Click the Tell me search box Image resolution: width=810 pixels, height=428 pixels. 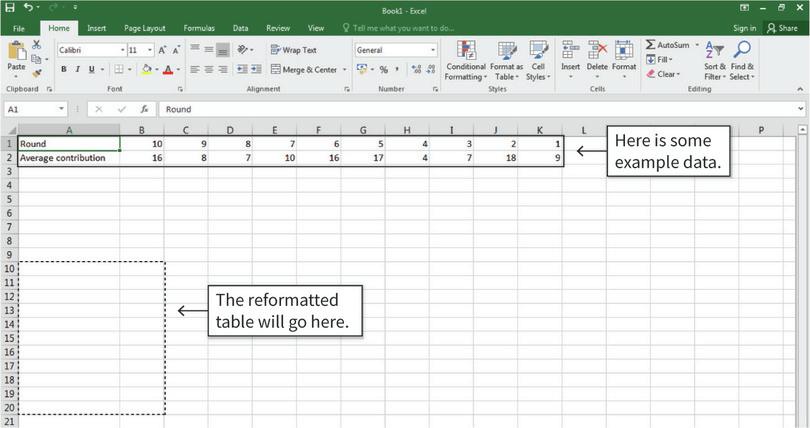coord(398,28)
